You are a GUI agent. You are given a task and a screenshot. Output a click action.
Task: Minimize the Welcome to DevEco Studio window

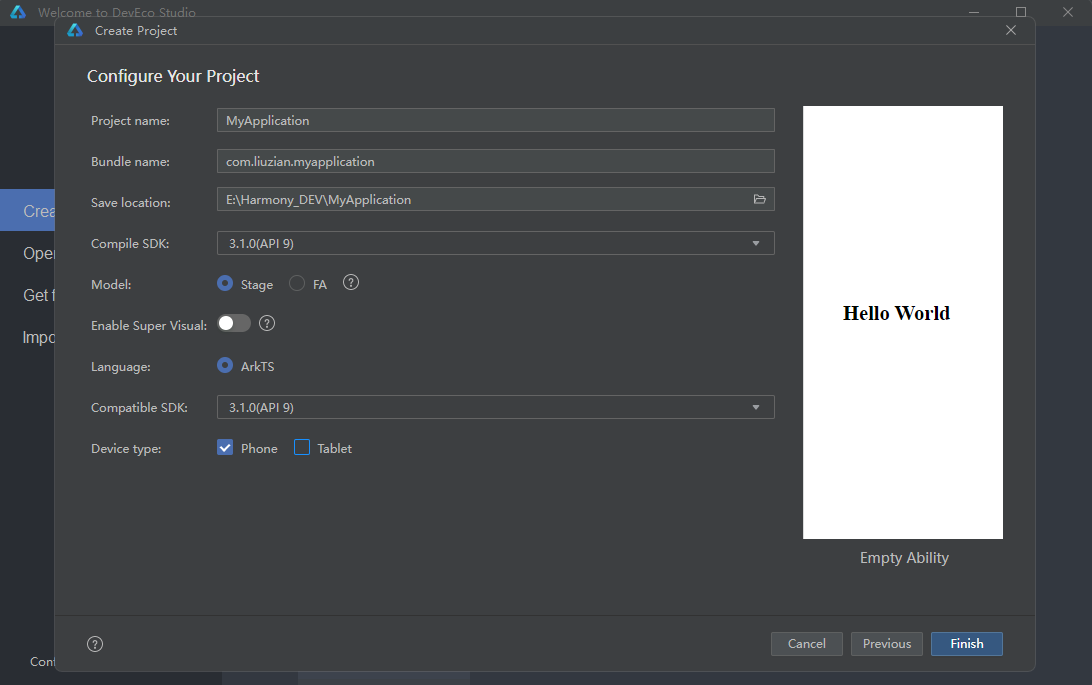pyautogui.click(x=974, y=12)
